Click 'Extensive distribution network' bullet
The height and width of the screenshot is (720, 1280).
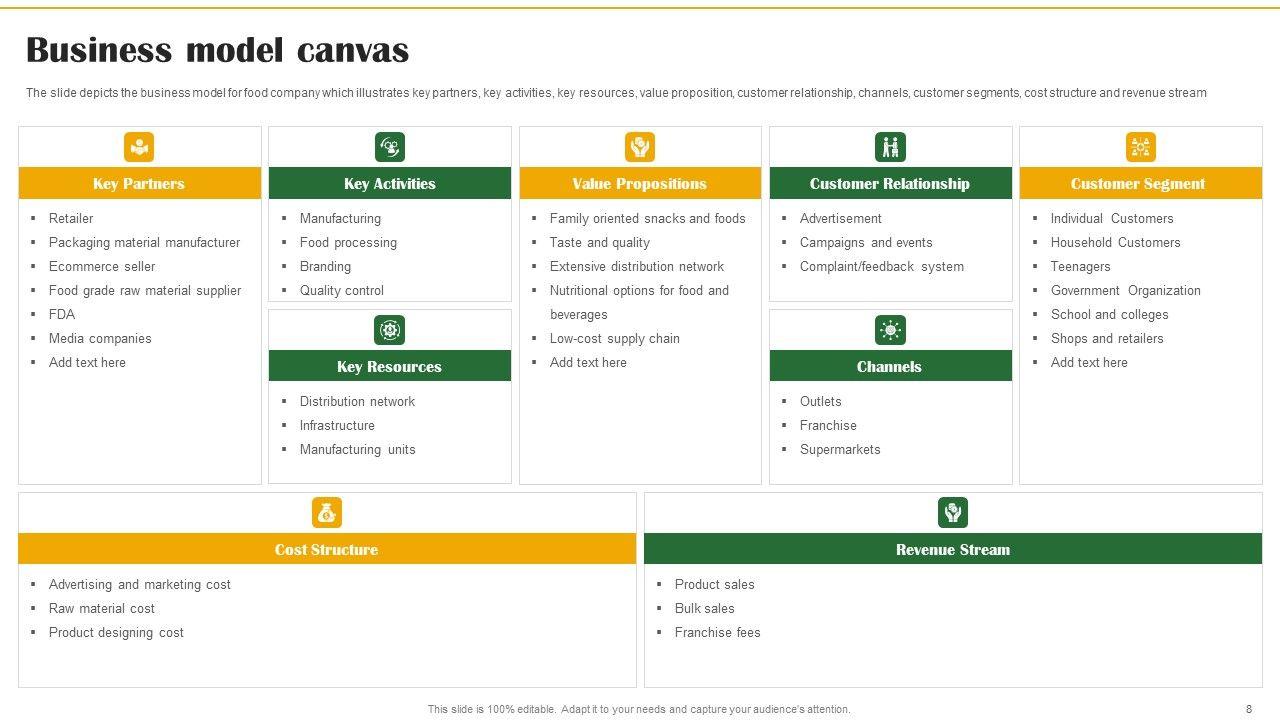point(637,266)
